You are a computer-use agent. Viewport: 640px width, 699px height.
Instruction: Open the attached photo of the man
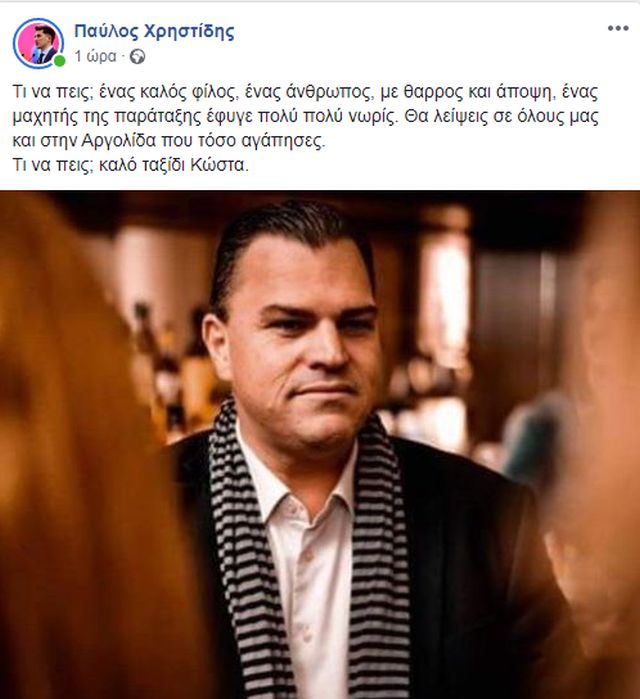[320, 444]
